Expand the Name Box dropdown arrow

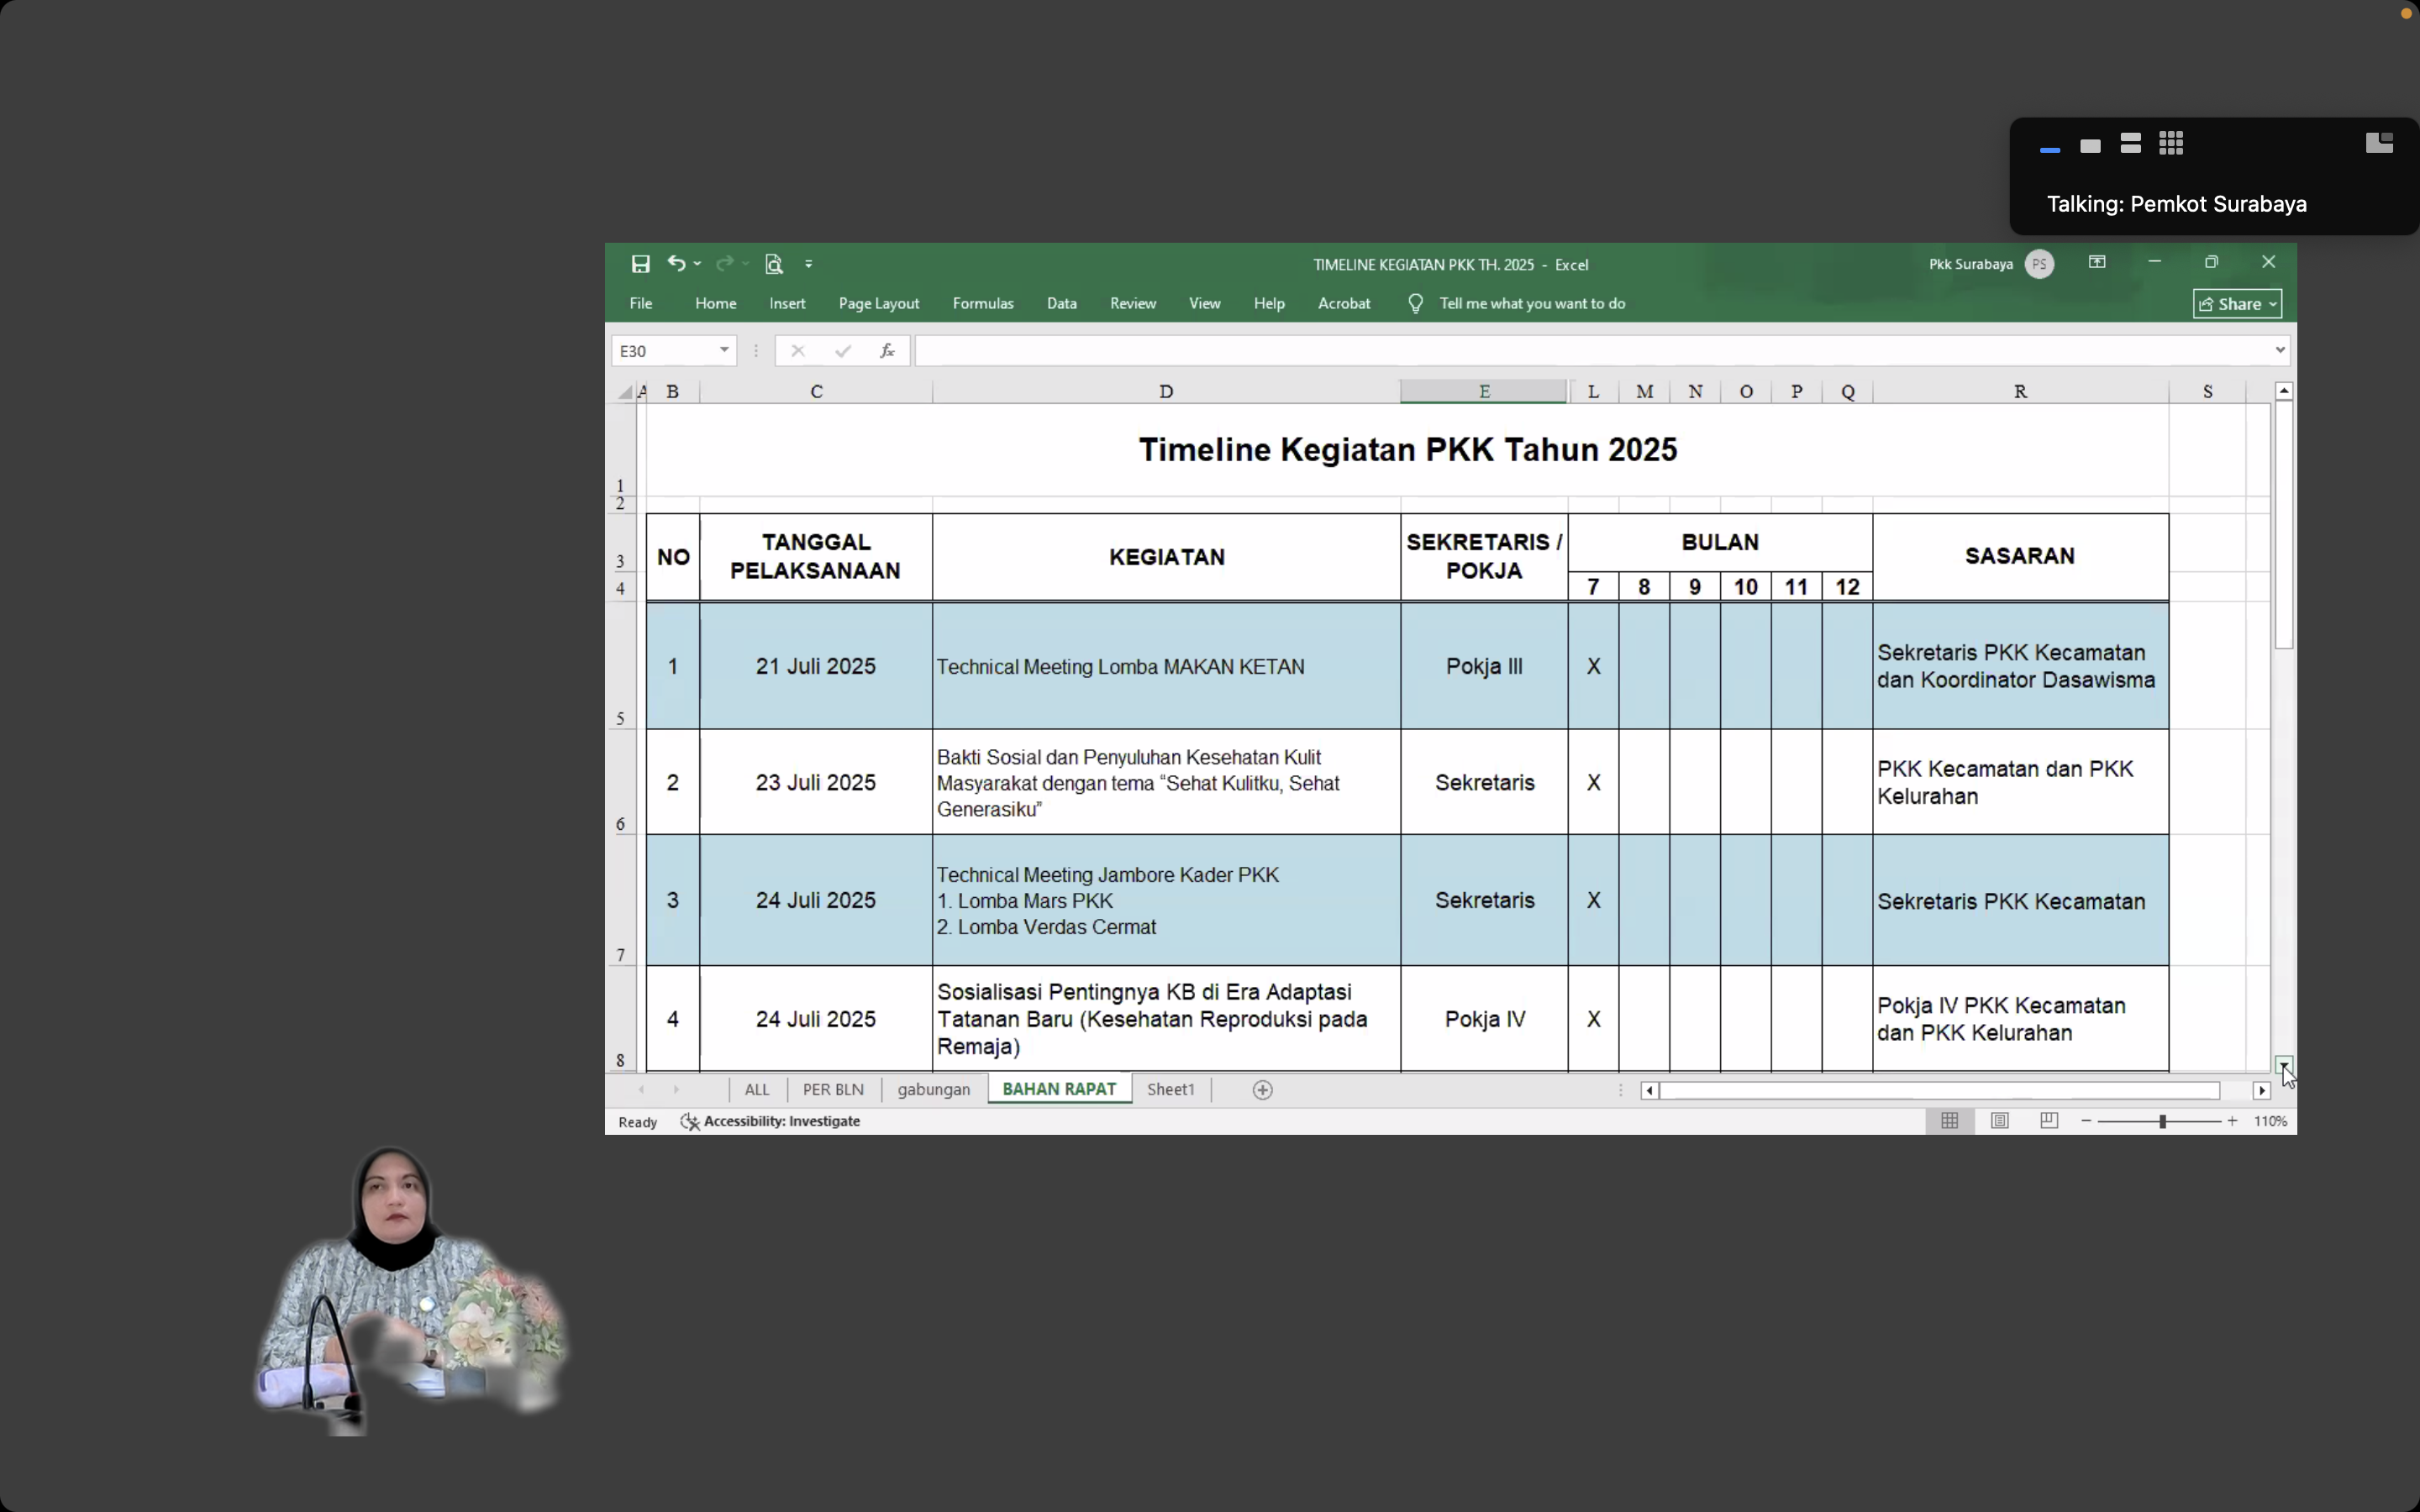point(724,350)
